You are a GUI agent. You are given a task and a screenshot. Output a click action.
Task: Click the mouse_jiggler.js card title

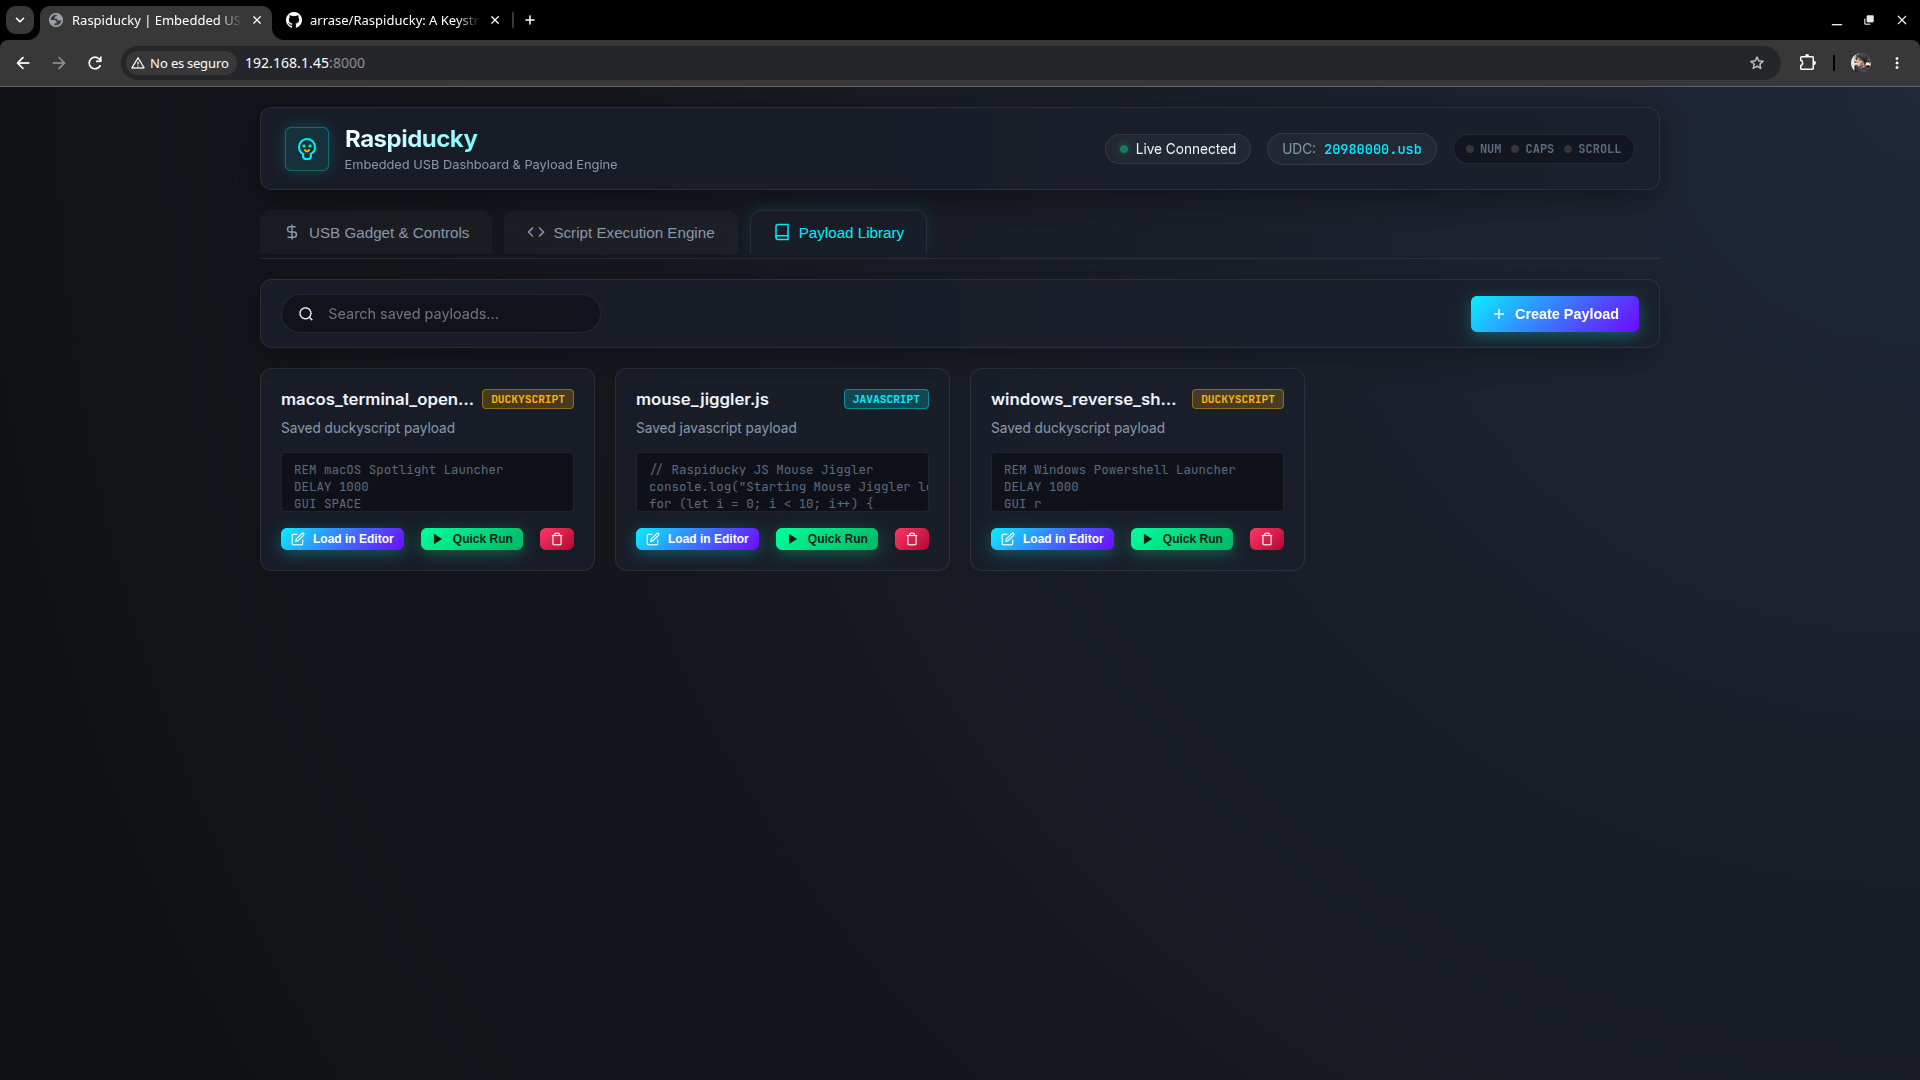pyautogui.click(x=702, y=399)
